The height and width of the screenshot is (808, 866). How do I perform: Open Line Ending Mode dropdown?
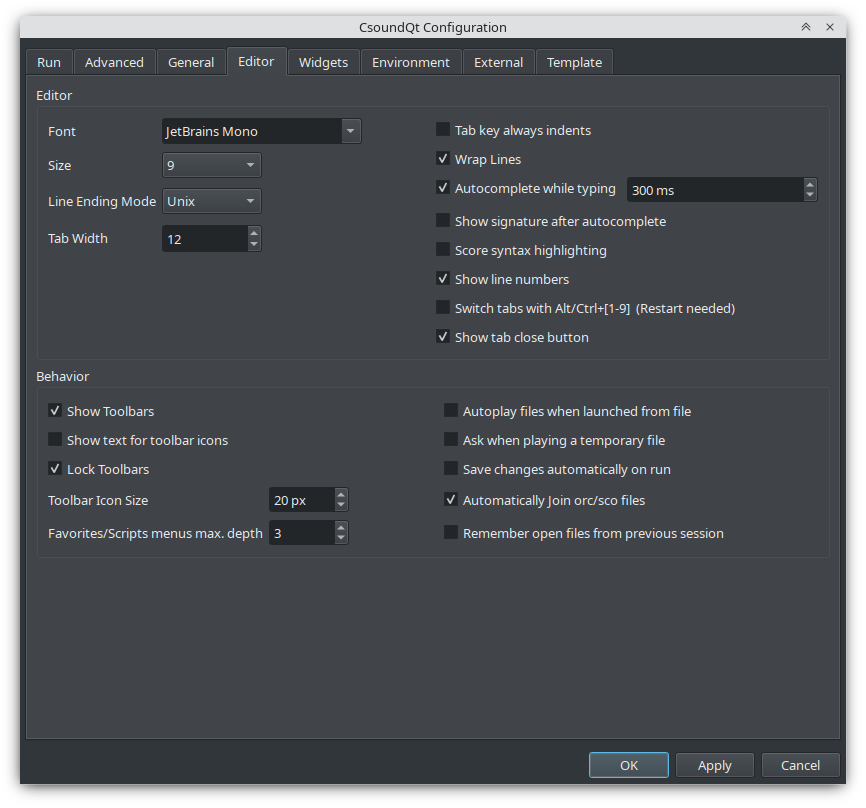click(x=212, y=201)
